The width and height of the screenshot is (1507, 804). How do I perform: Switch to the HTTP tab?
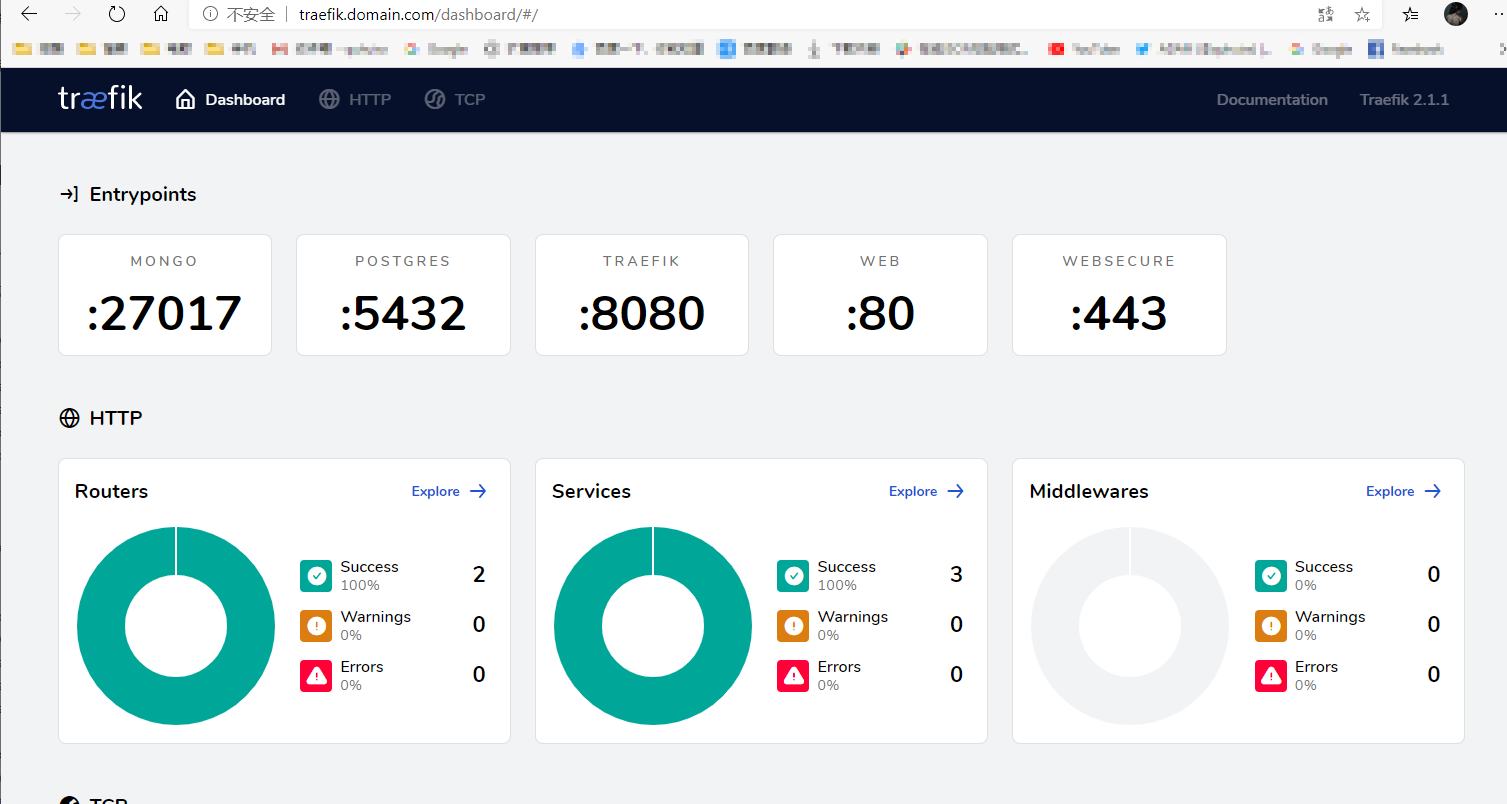click(355, 99)
